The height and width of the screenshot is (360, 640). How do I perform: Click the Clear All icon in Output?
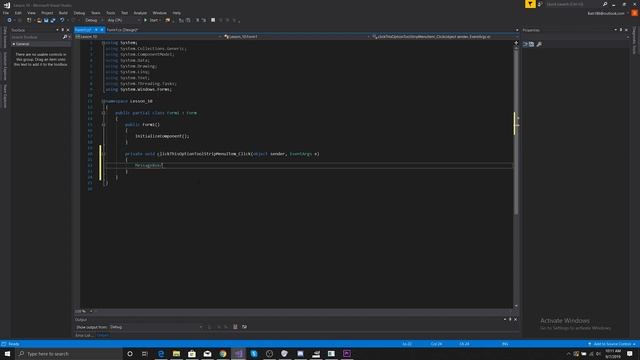point(235,327)
